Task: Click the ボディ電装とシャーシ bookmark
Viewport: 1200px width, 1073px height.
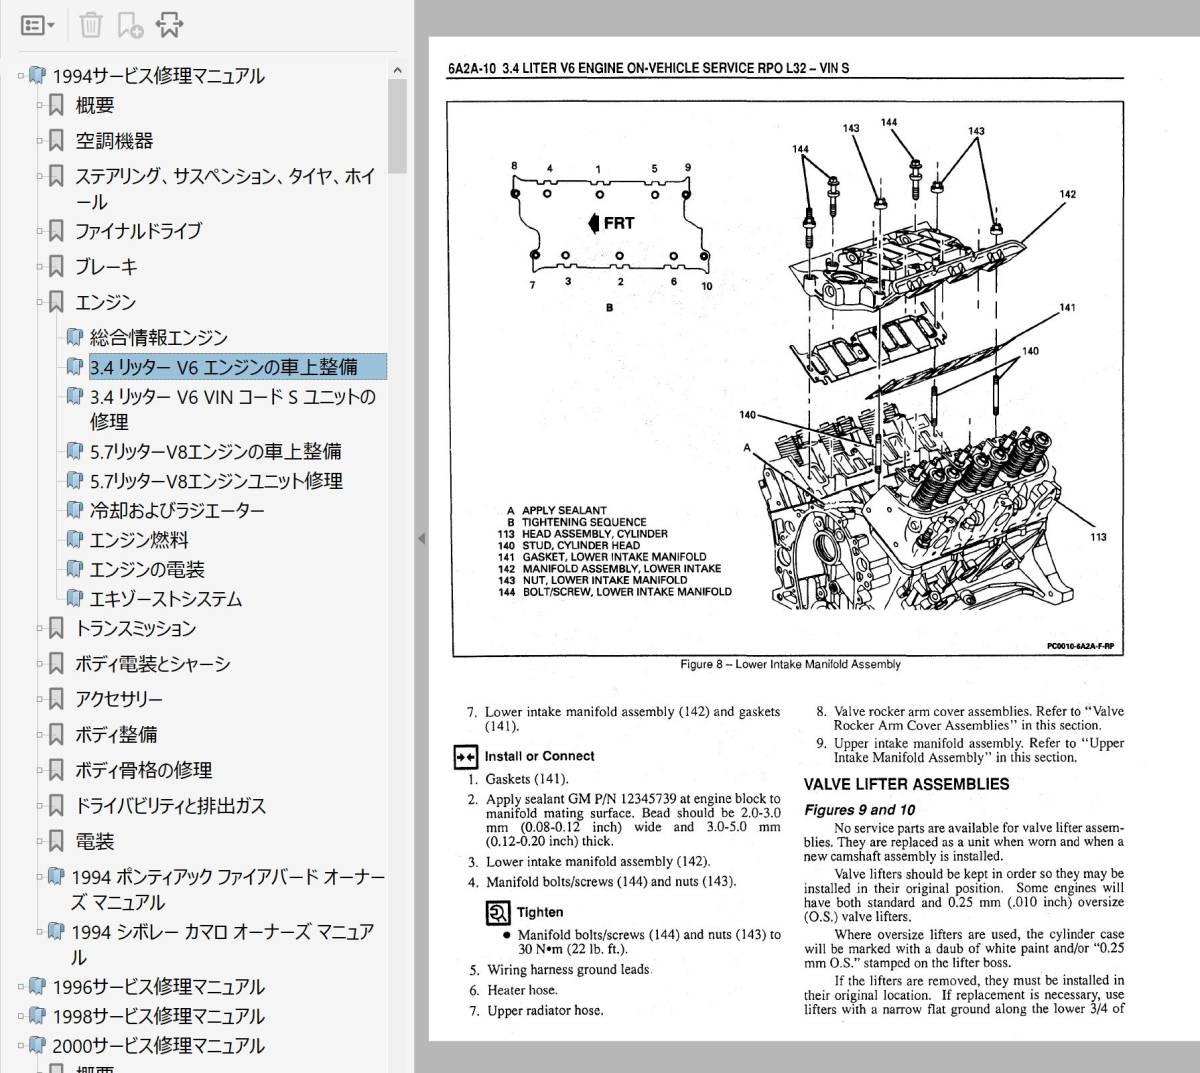Action: tap(153, 664)
